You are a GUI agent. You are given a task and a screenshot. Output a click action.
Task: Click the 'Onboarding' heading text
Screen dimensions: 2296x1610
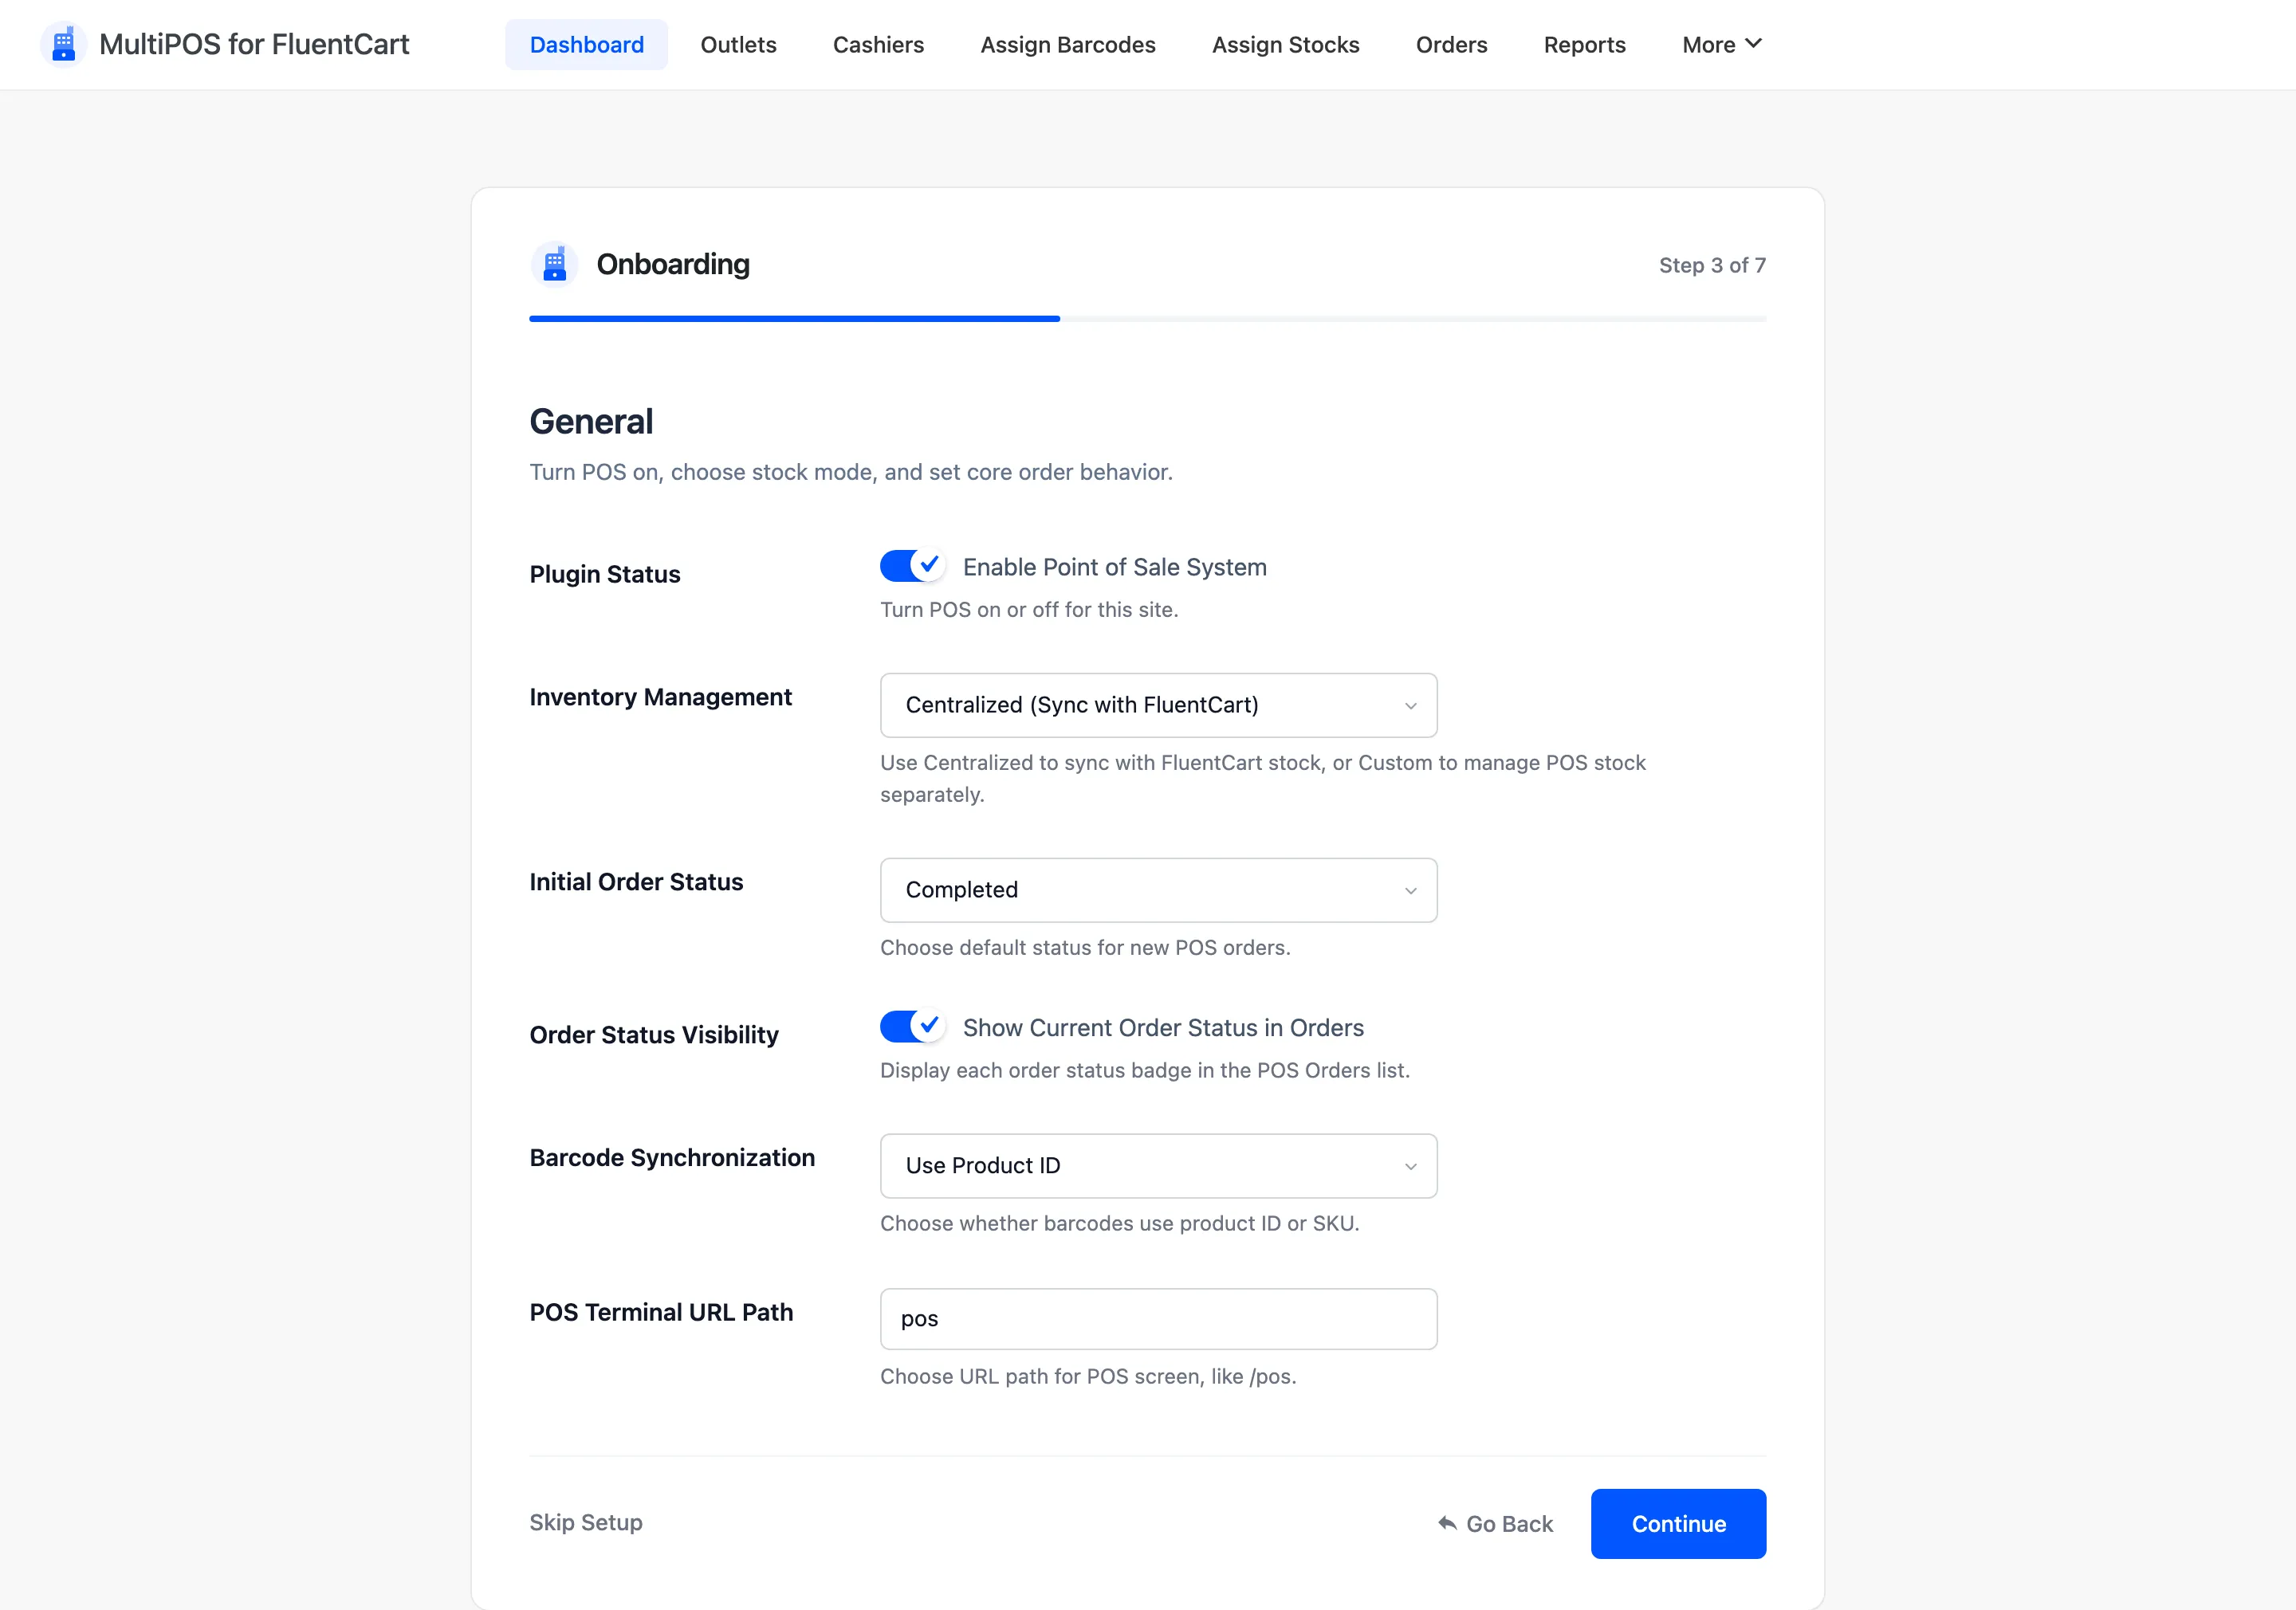pos(673,264)
